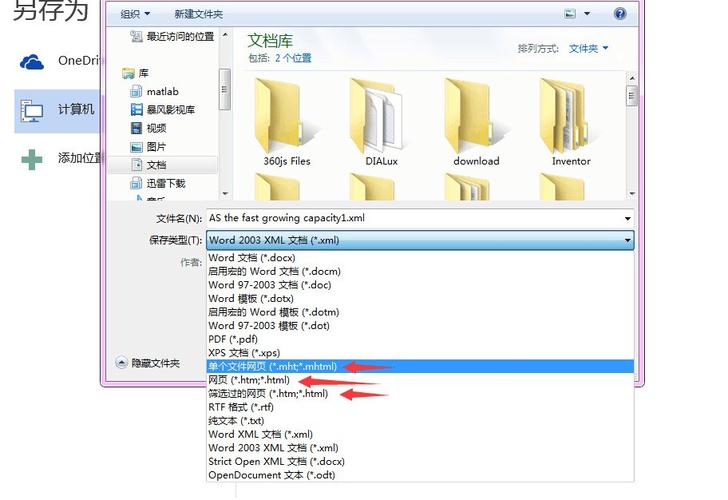The image size is (728, 500).
Task: Choose Word 2003 XML 文档 in list
Action: pyautogui.click(x=420, y=448)
